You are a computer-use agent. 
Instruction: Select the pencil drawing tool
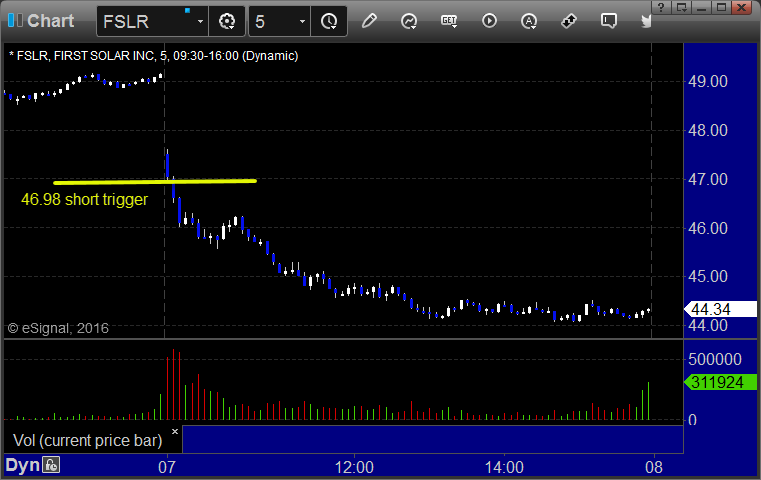[x=369, y=21]
